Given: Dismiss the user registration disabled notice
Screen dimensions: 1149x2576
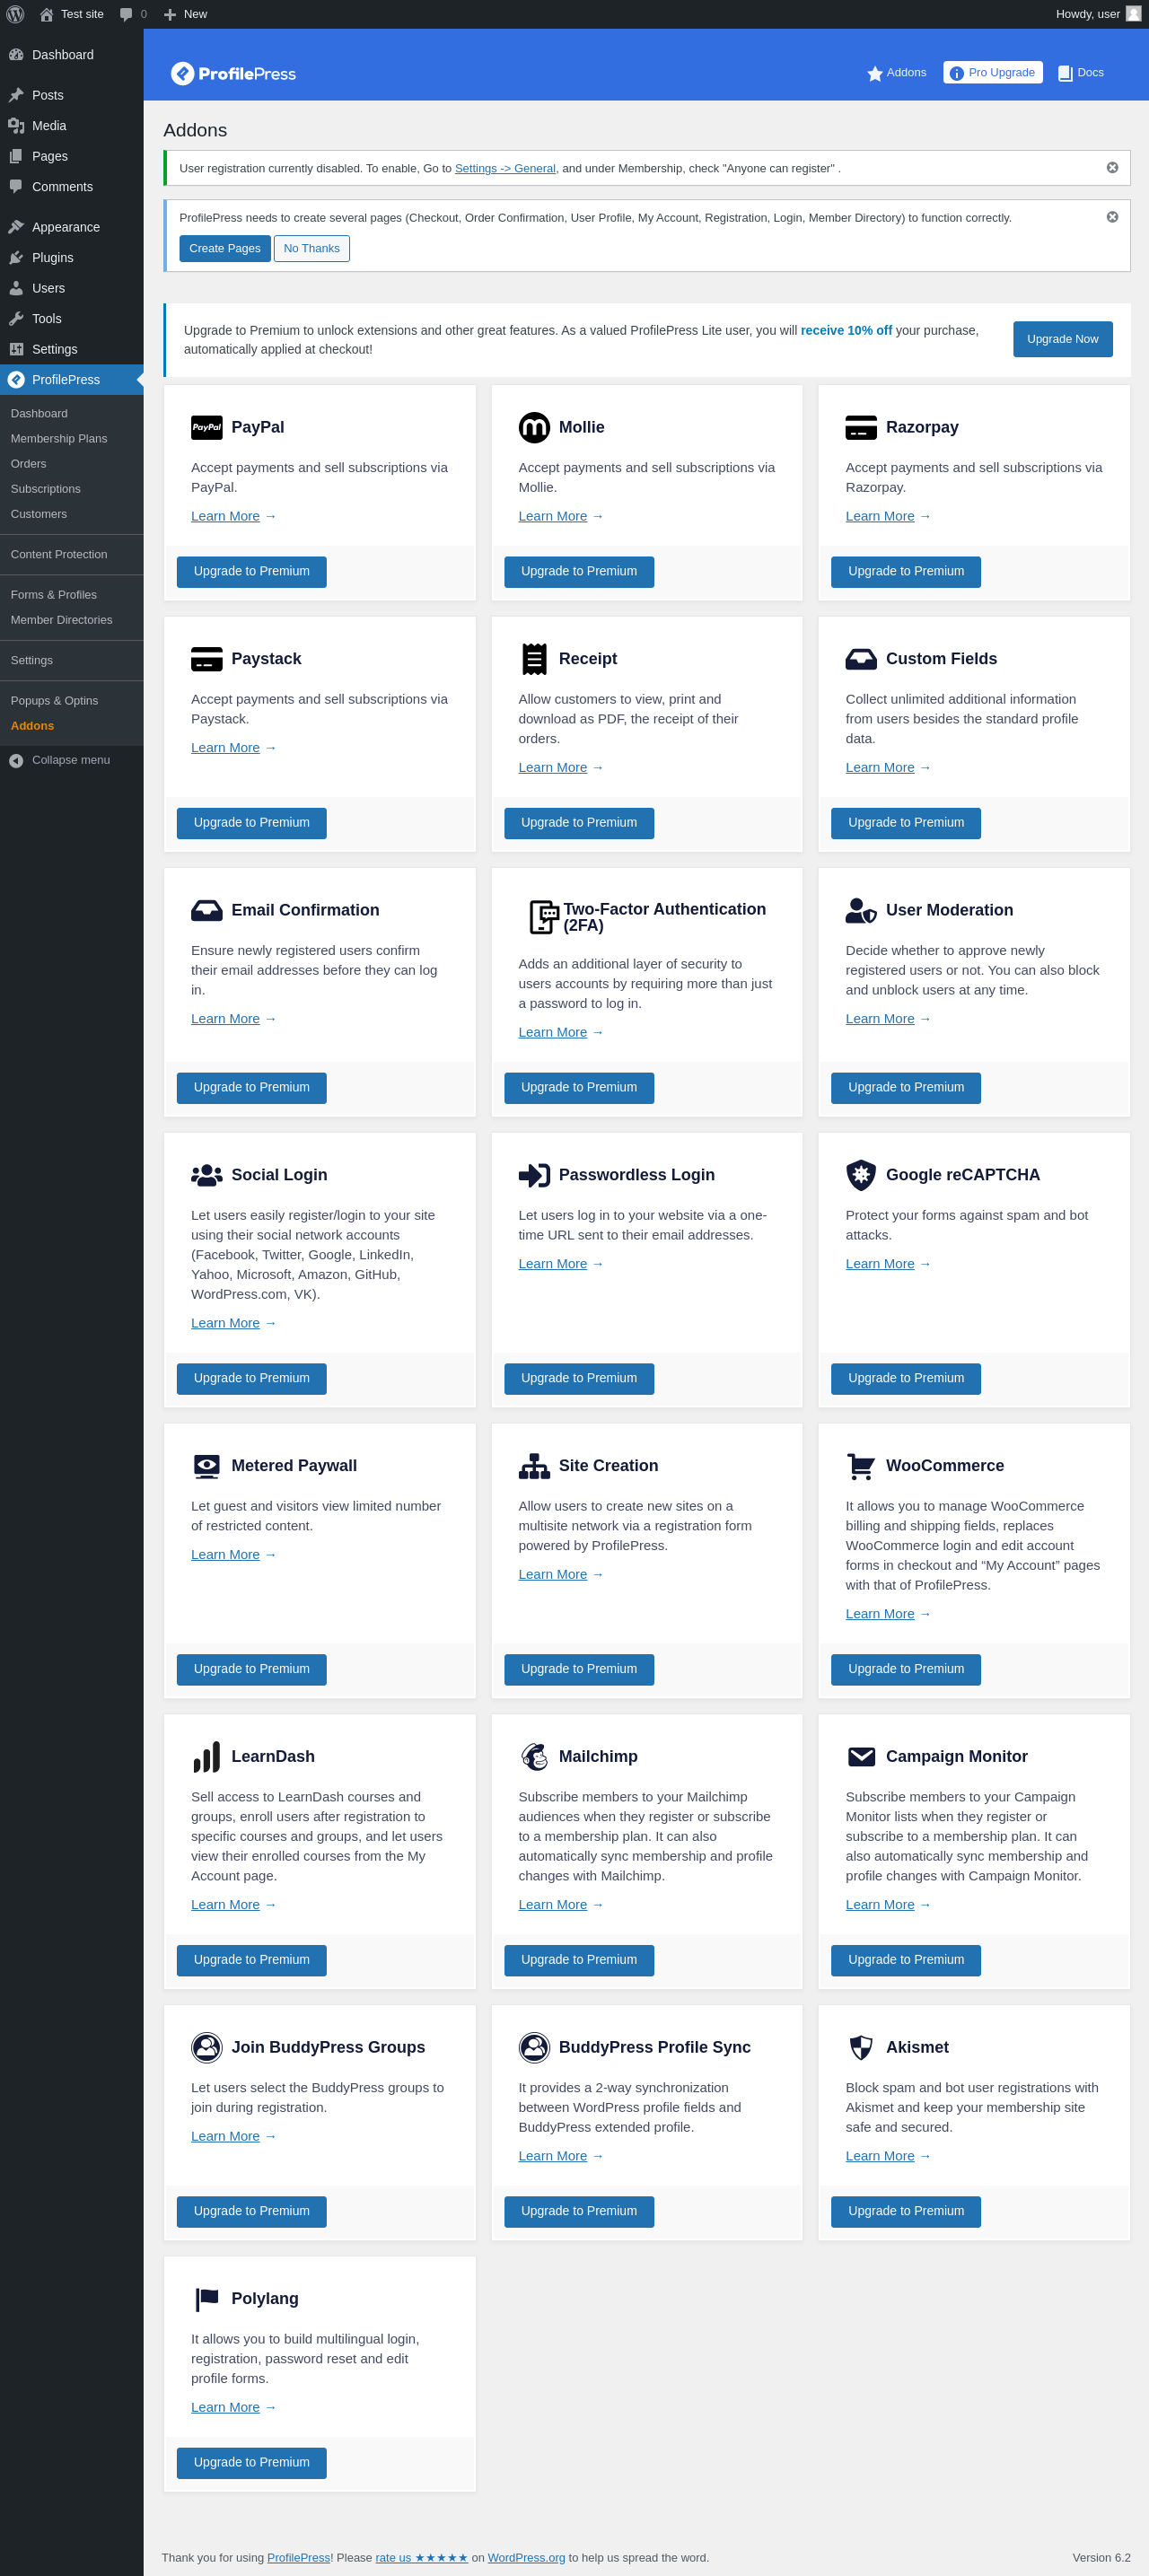Looking at the screenshot, I should click(1112, 168).
